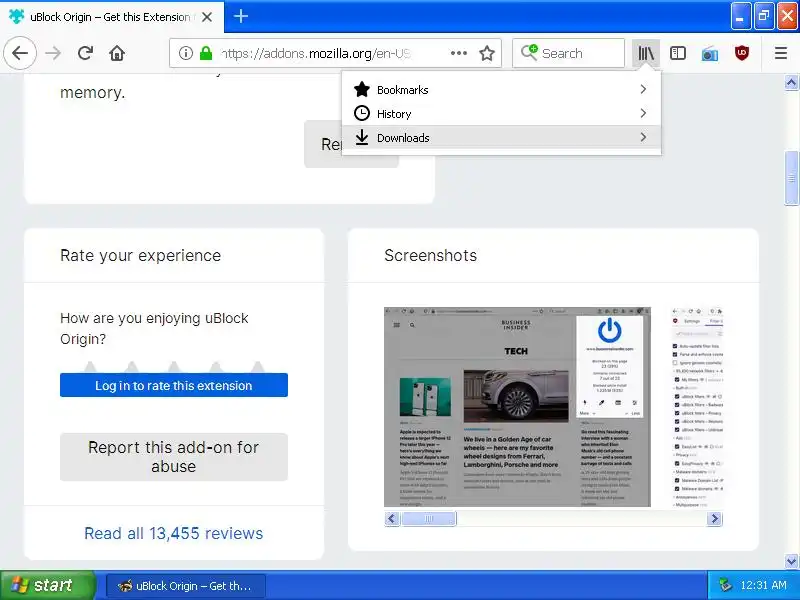Click screenshots scrollbar right arrow

point(714,519)
